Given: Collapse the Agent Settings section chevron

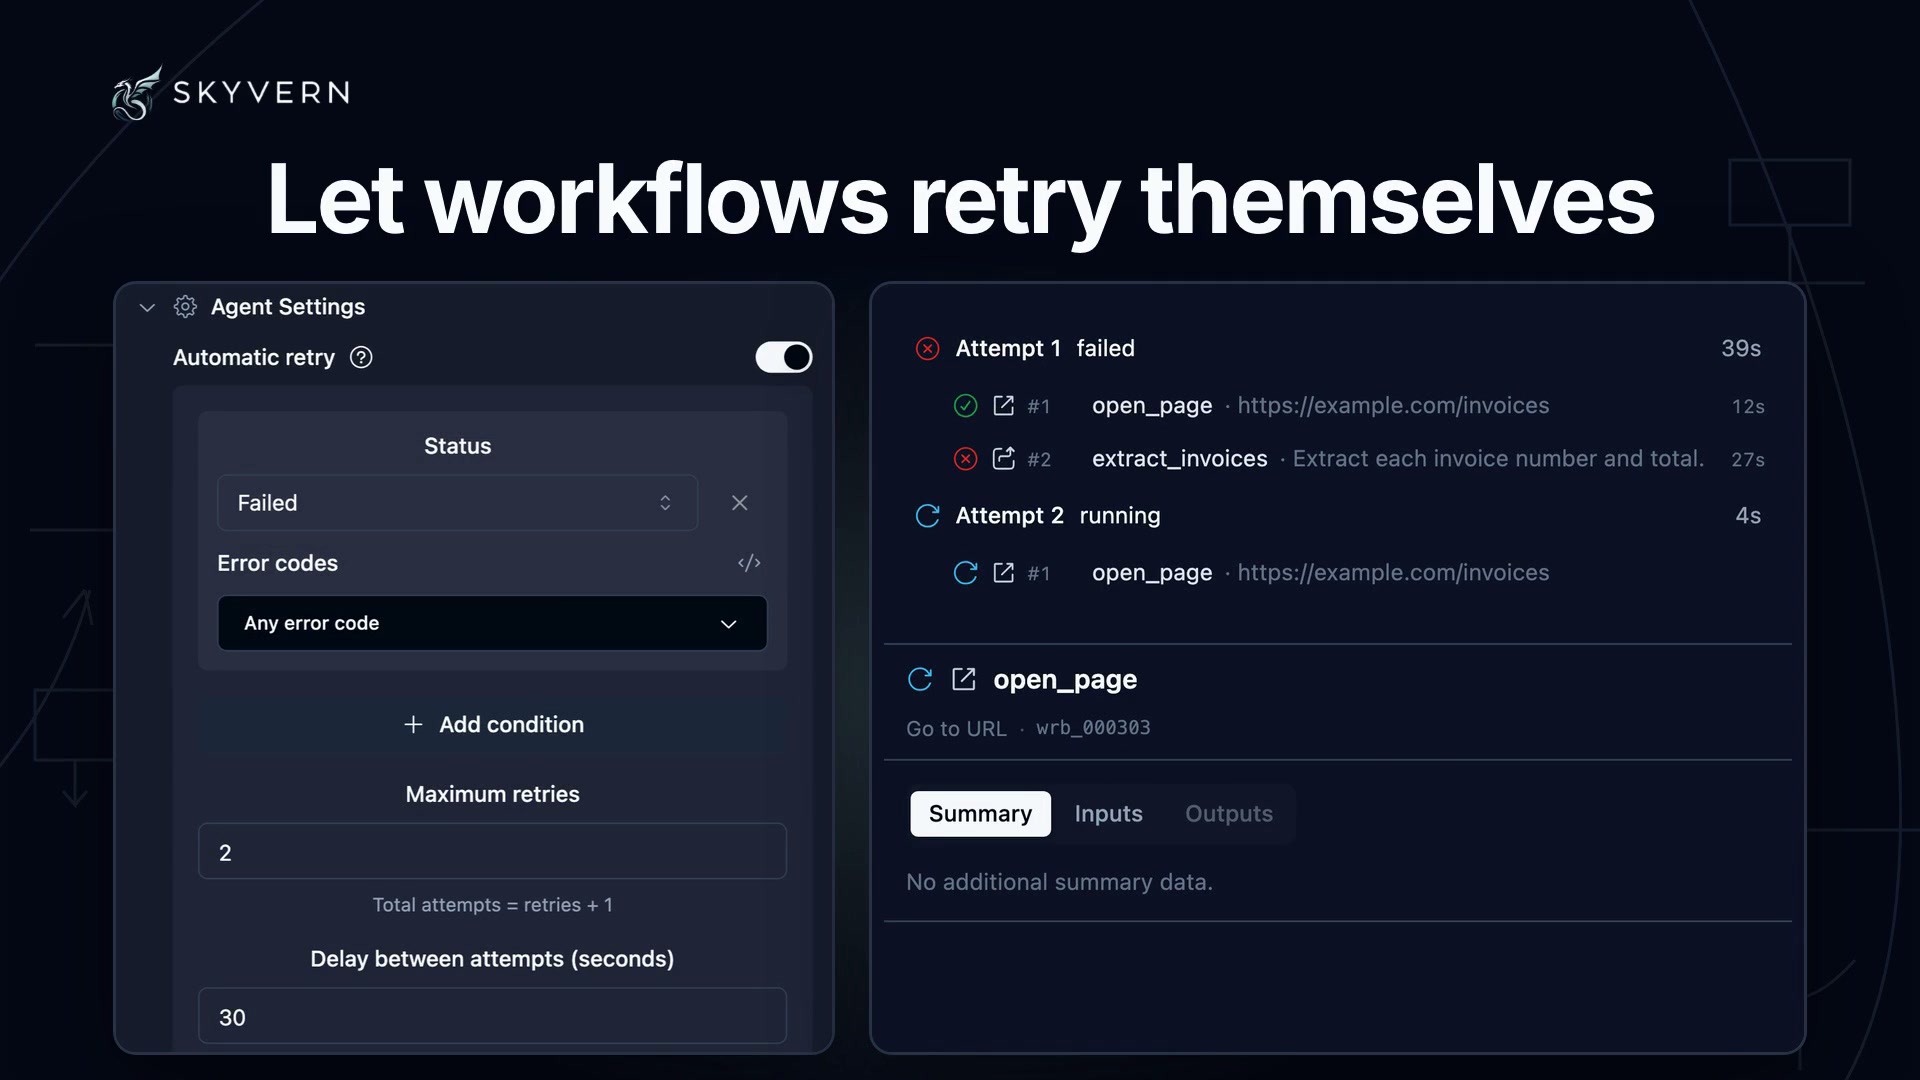Looking at the screenshot, I should [x=147, y=307].
